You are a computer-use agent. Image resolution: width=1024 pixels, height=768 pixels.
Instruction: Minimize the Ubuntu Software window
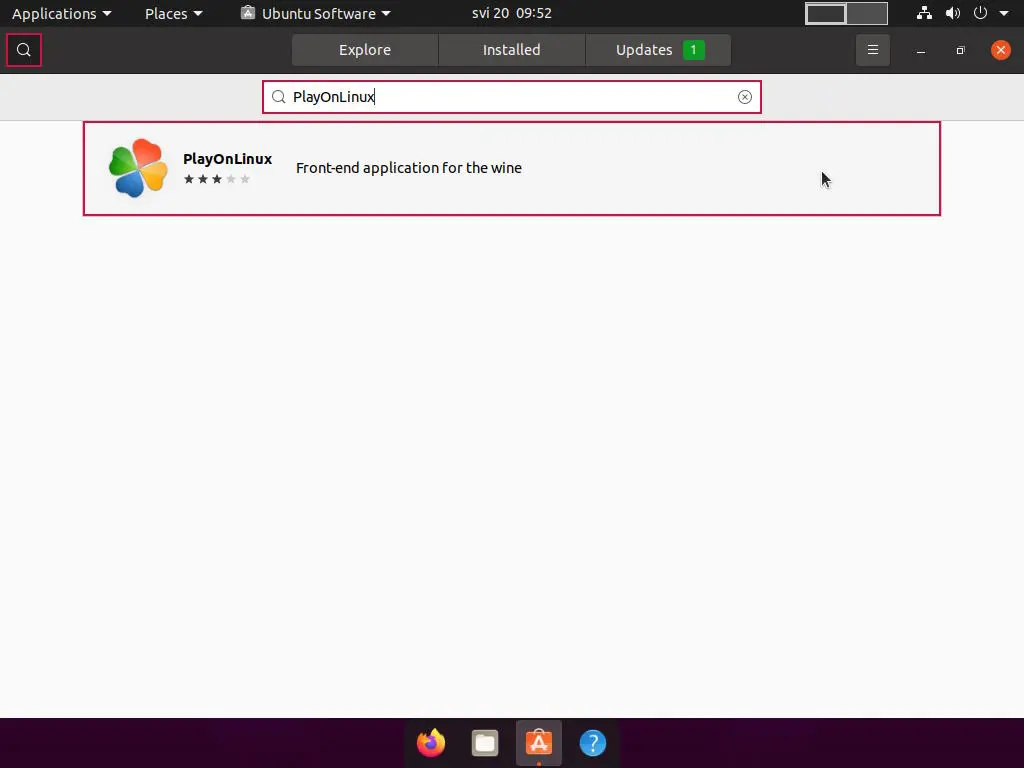[921, 50]
